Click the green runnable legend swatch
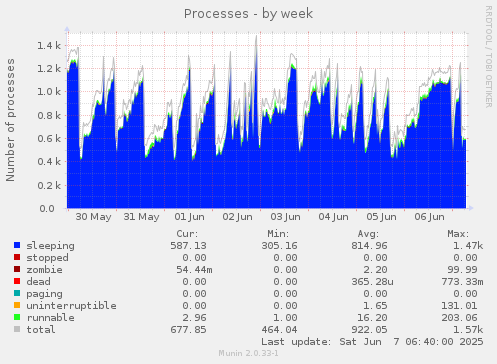 17,317
